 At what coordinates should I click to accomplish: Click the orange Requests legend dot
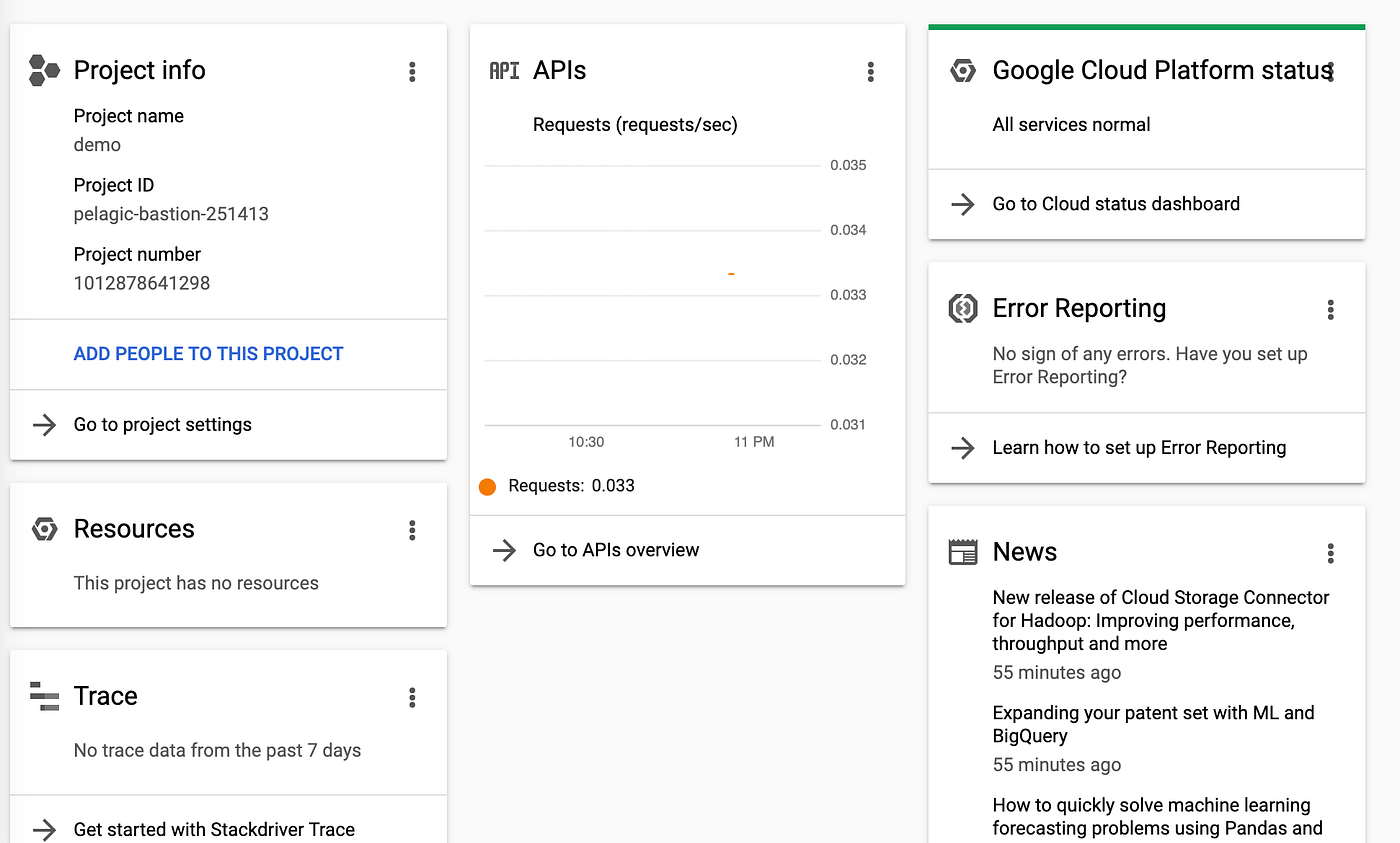coord(487,485)
